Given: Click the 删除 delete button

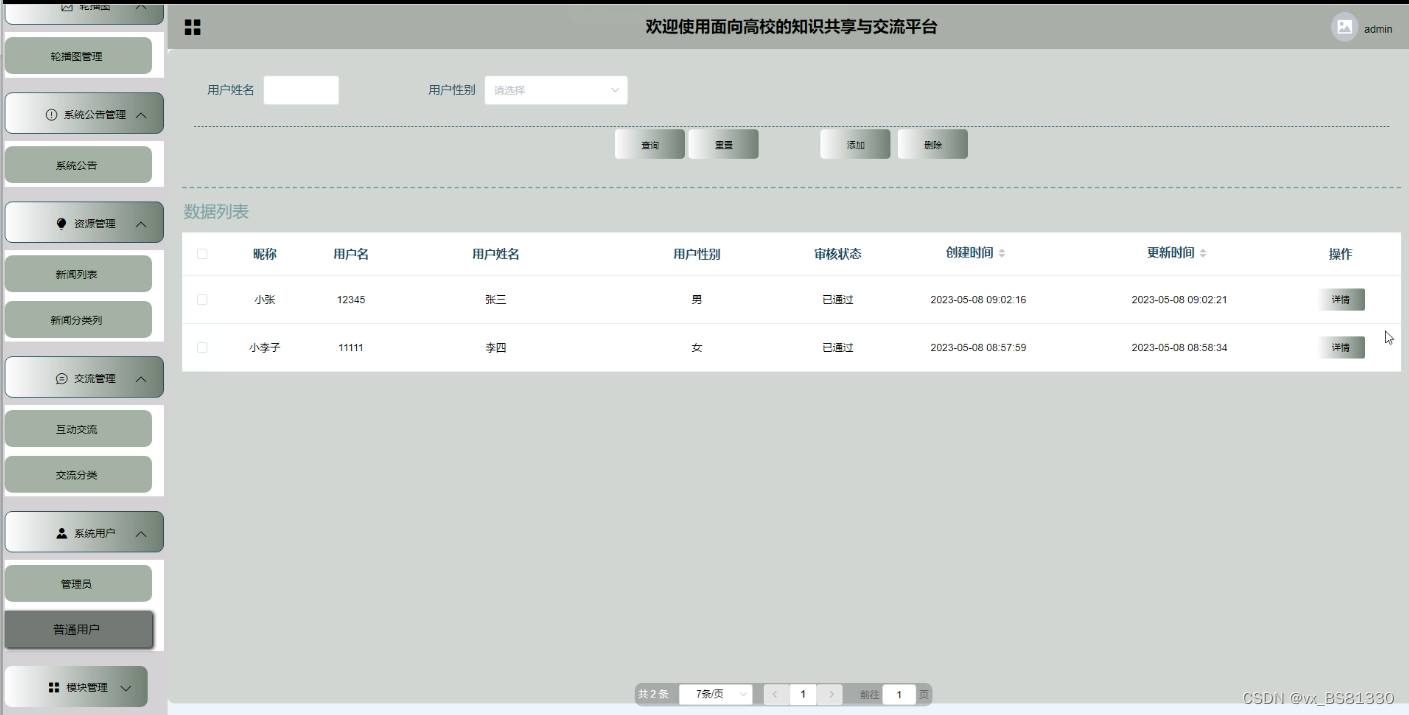Looking at the screenshot, I should 933,145.
